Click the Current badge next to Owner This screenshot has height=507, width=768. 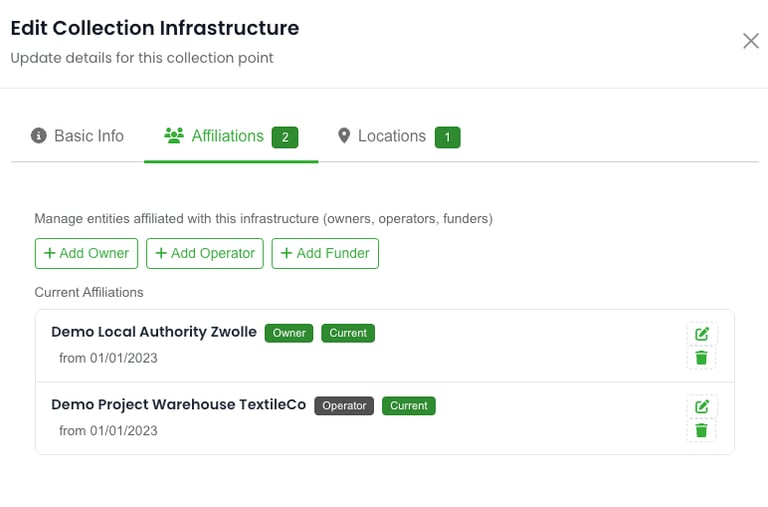pyautogui.click(x=348, y=333)
